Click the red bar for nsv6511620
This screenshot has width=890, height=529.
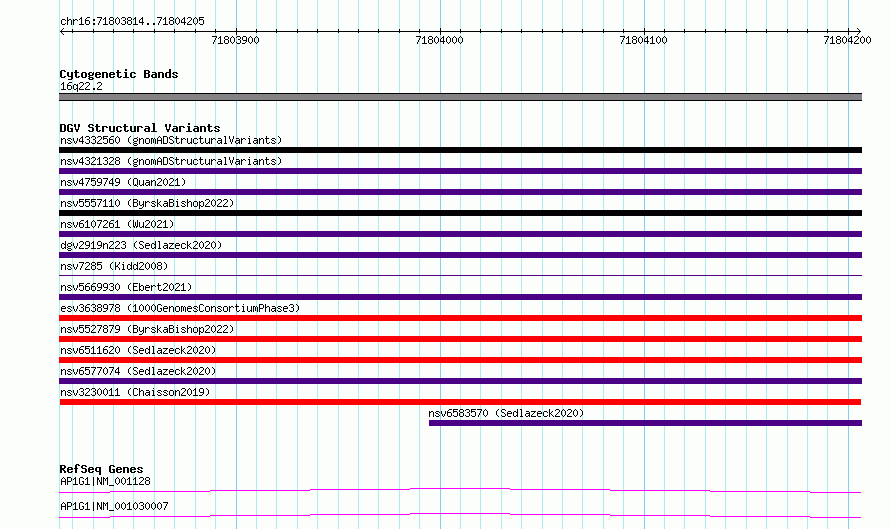click(x=460, y=360)
